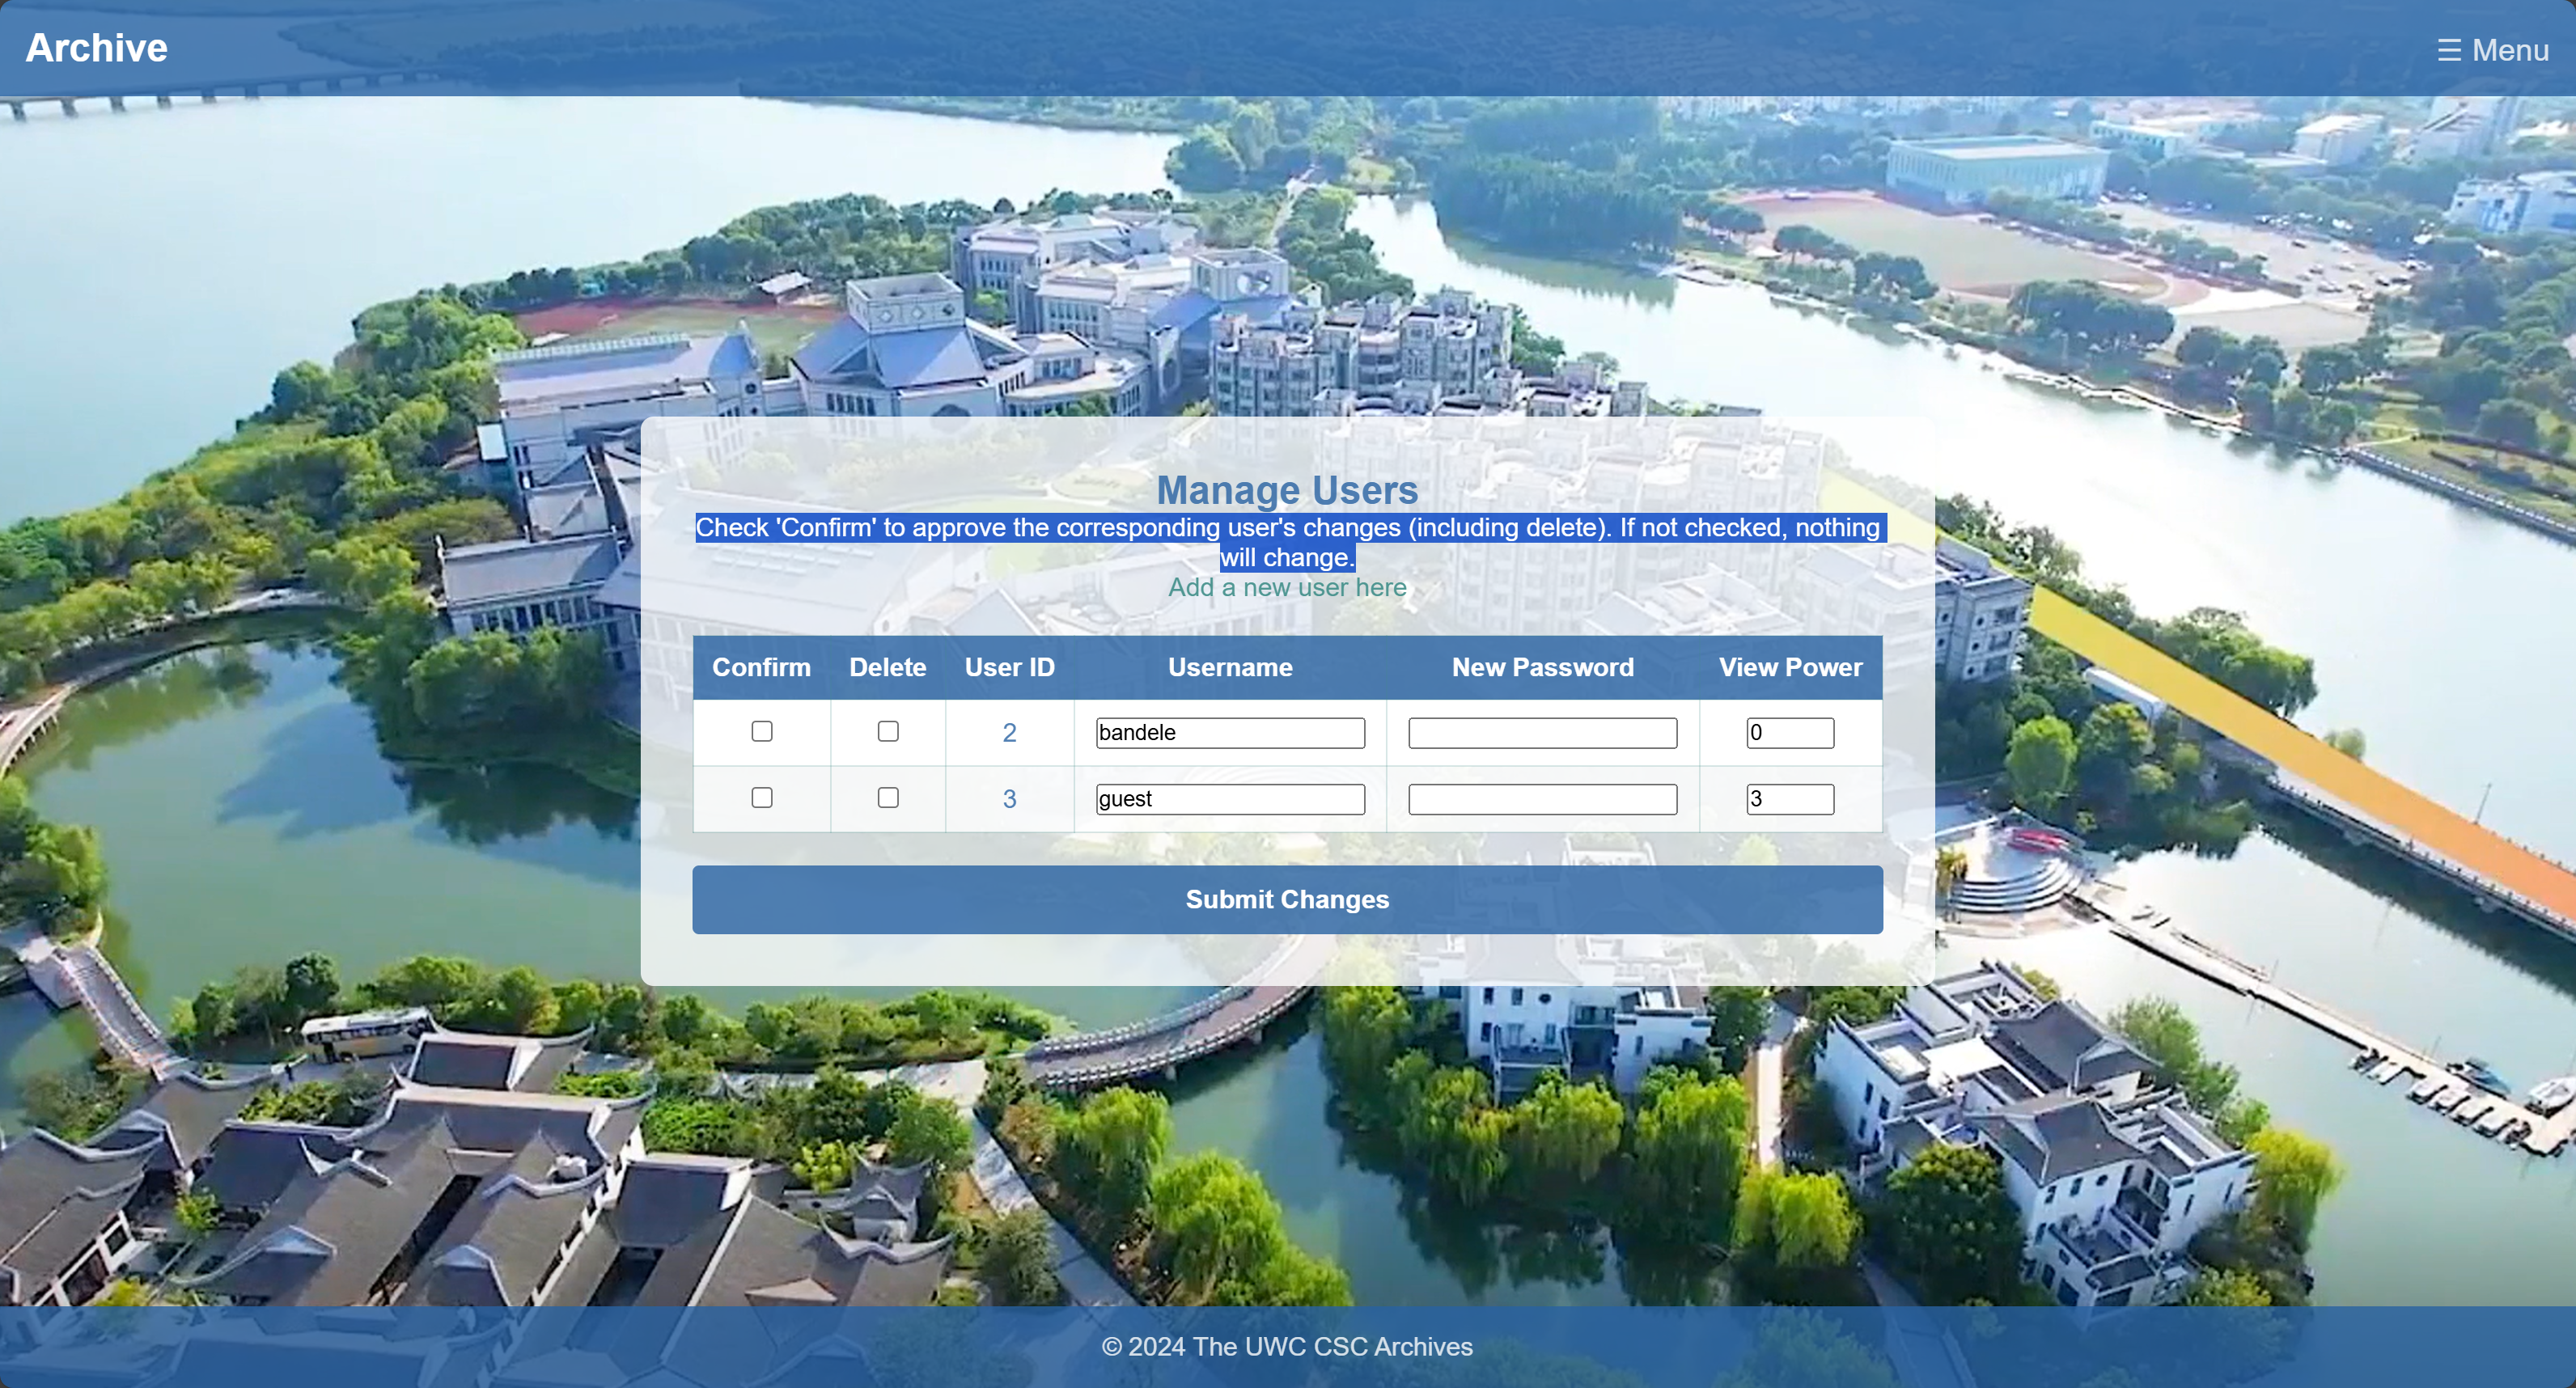This screenshot has height=1388, width=2576.
Task: Click View Power field showing 0
Action: coord(1790,733)
